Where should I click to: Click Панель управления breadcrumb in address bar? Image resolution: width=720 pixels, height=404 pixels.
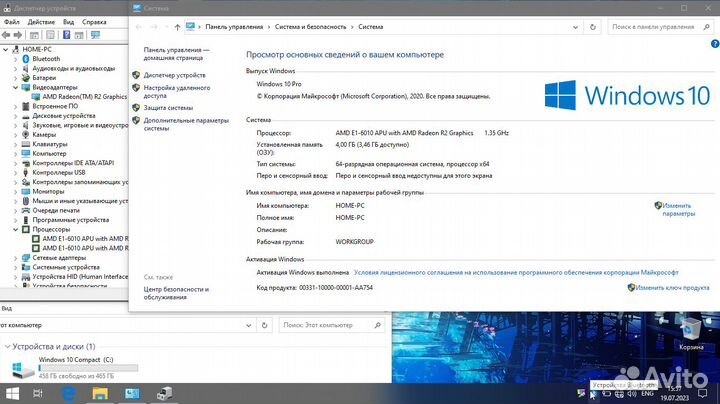(x=234, y=27)
